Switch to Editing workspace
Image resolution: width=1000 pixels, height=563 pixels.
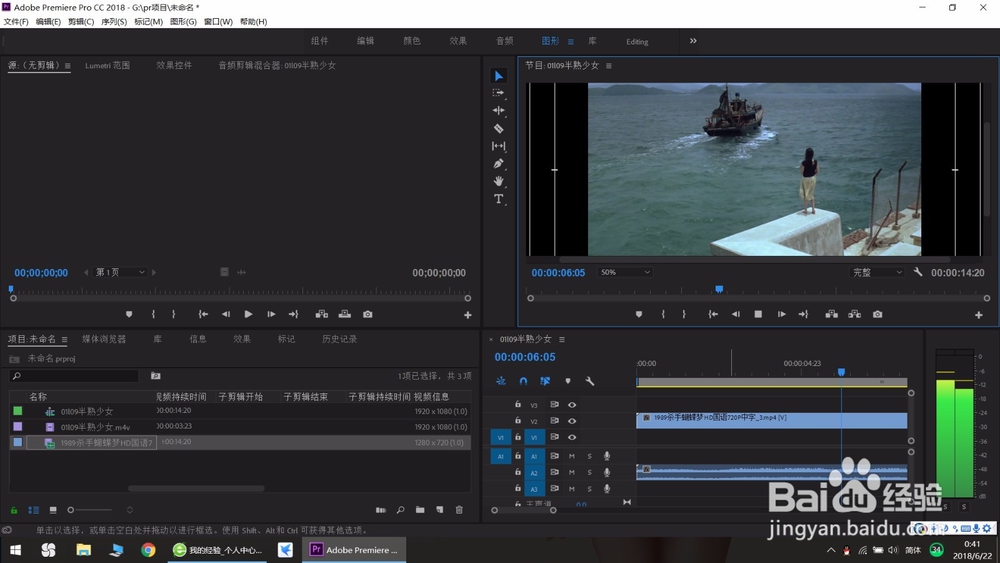(637, 41)
